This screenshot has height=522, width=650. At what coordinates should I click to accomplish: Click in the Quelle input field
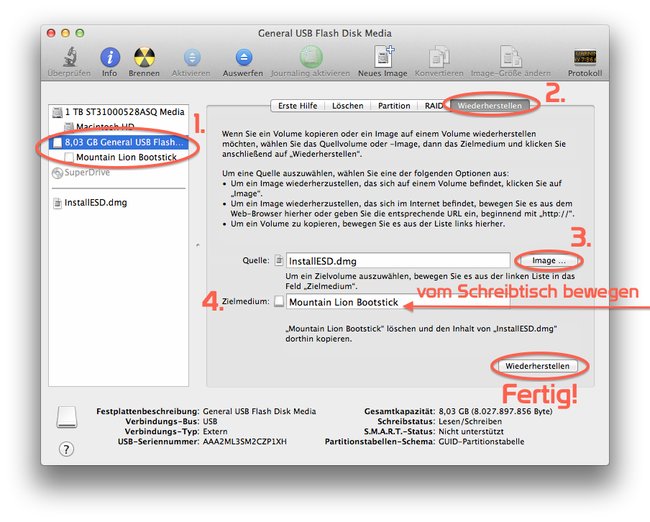pos(398,261)
